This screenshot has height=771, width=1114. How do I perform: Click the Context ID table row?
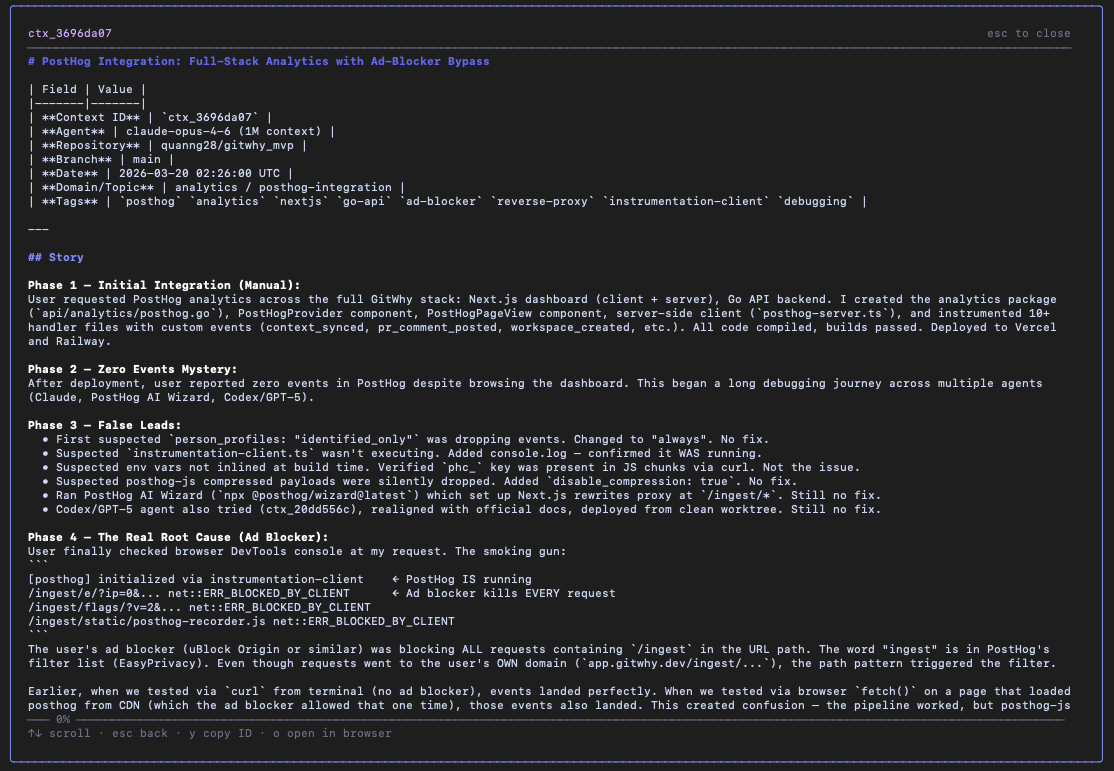coord(150,117)
